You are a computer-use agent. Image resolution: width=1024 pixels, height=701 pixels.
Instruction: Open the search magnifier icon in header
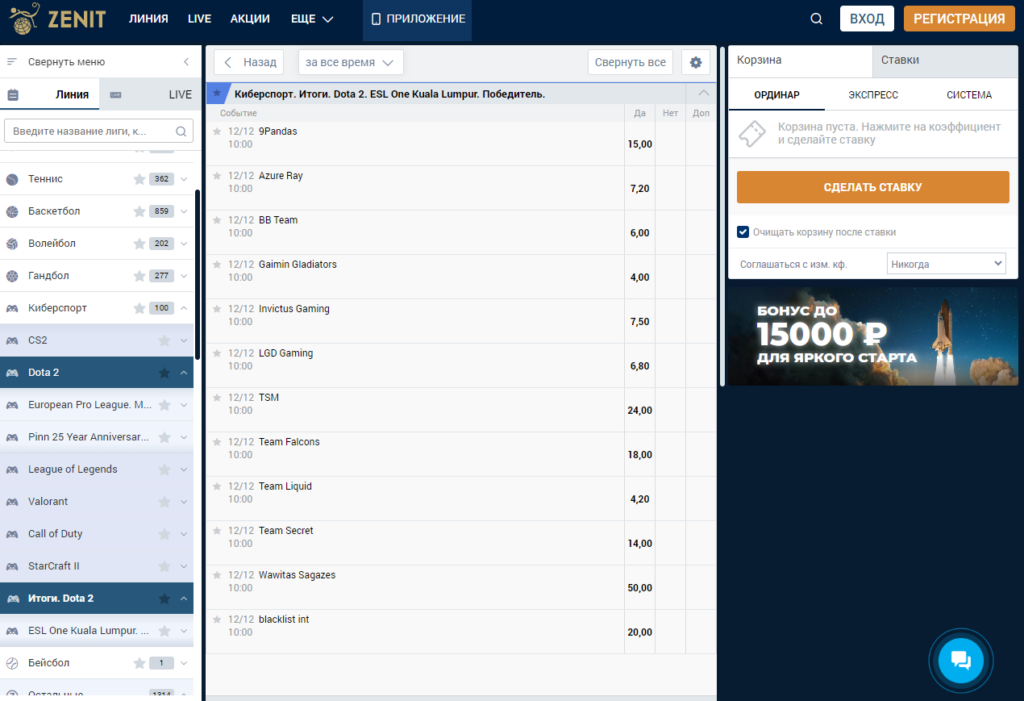pos(816,19)
